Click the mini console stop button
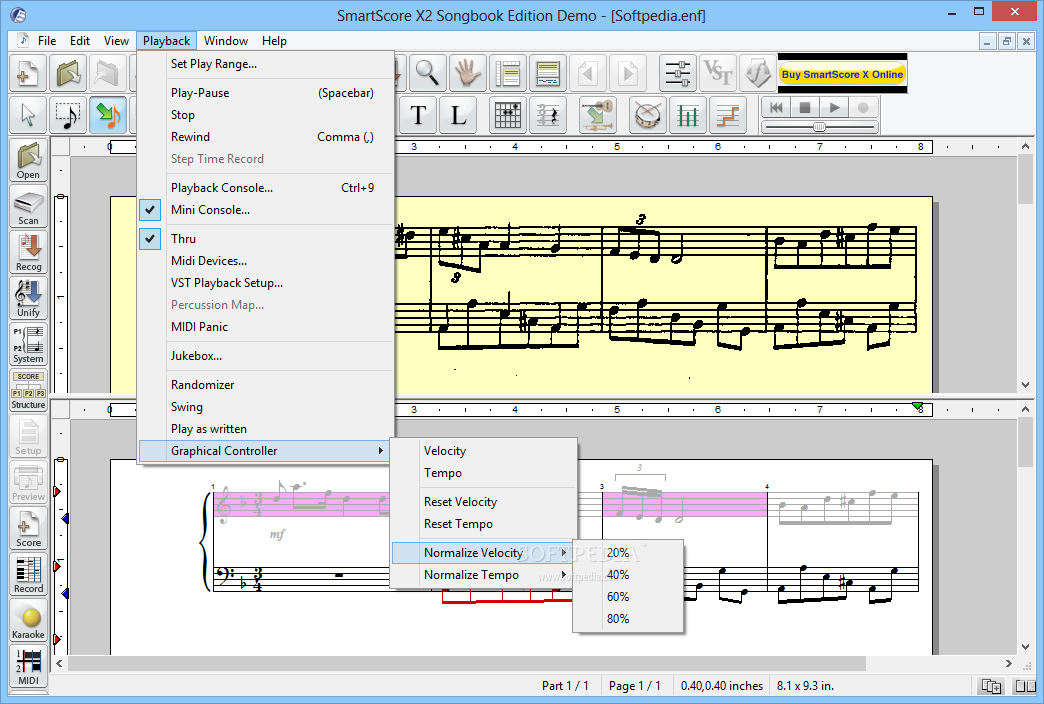 pyautogui.click(x=805, y=107)
